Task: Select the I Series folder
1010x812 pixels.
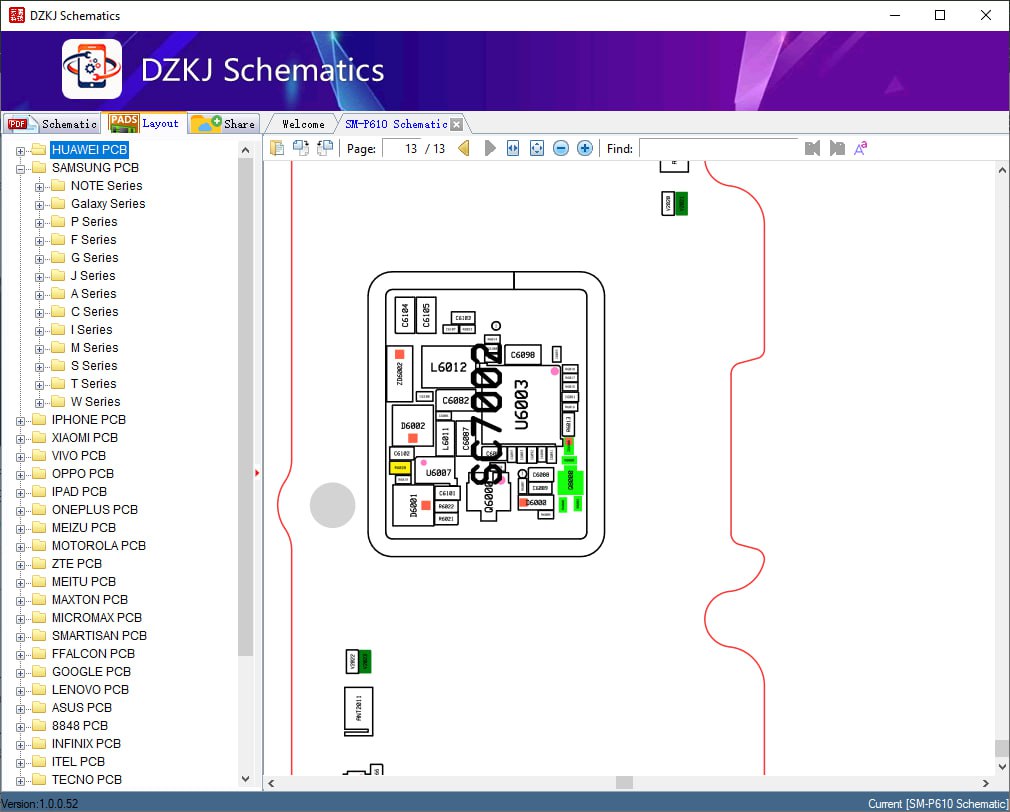Action: click(x=91, y=330)
